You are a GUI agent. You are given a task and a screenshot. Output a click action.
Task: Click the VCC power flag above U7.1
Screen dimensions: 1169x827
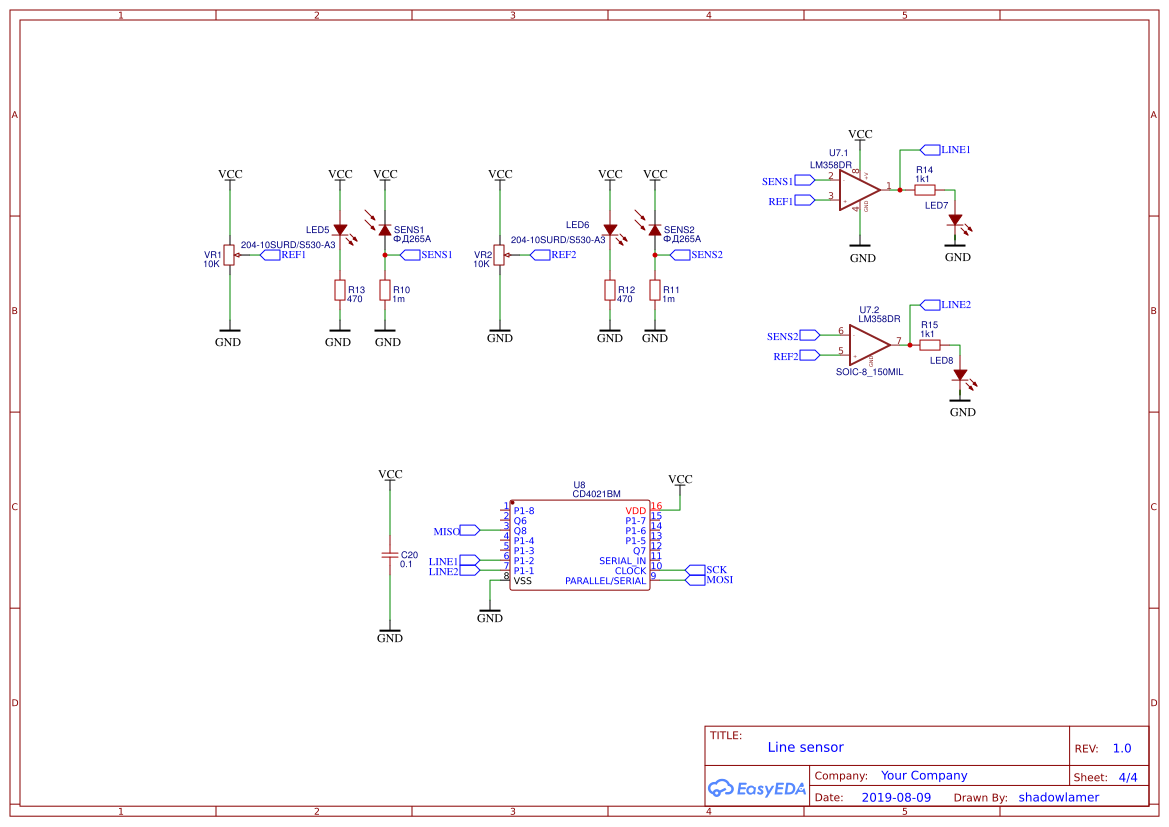(860, 135)
